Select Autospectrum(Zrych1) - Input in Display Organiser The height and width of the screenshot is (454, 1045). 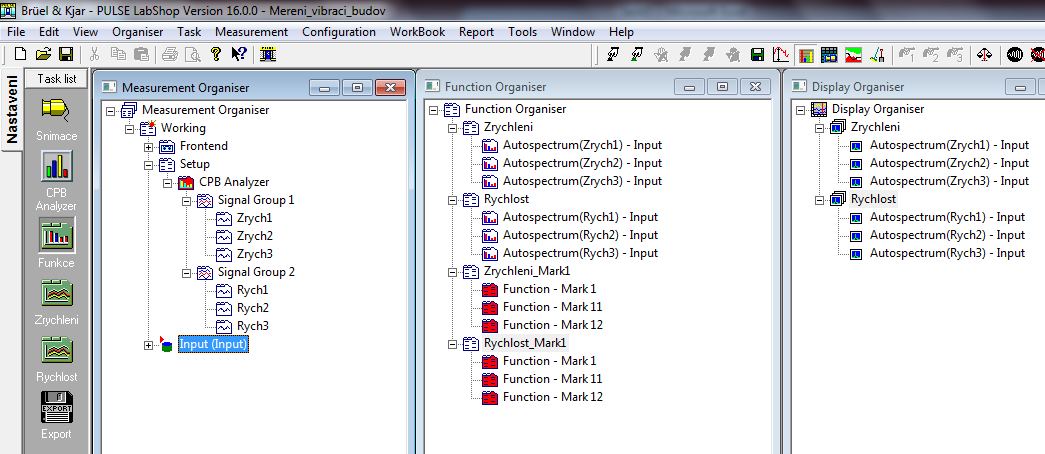coord(949,145)
